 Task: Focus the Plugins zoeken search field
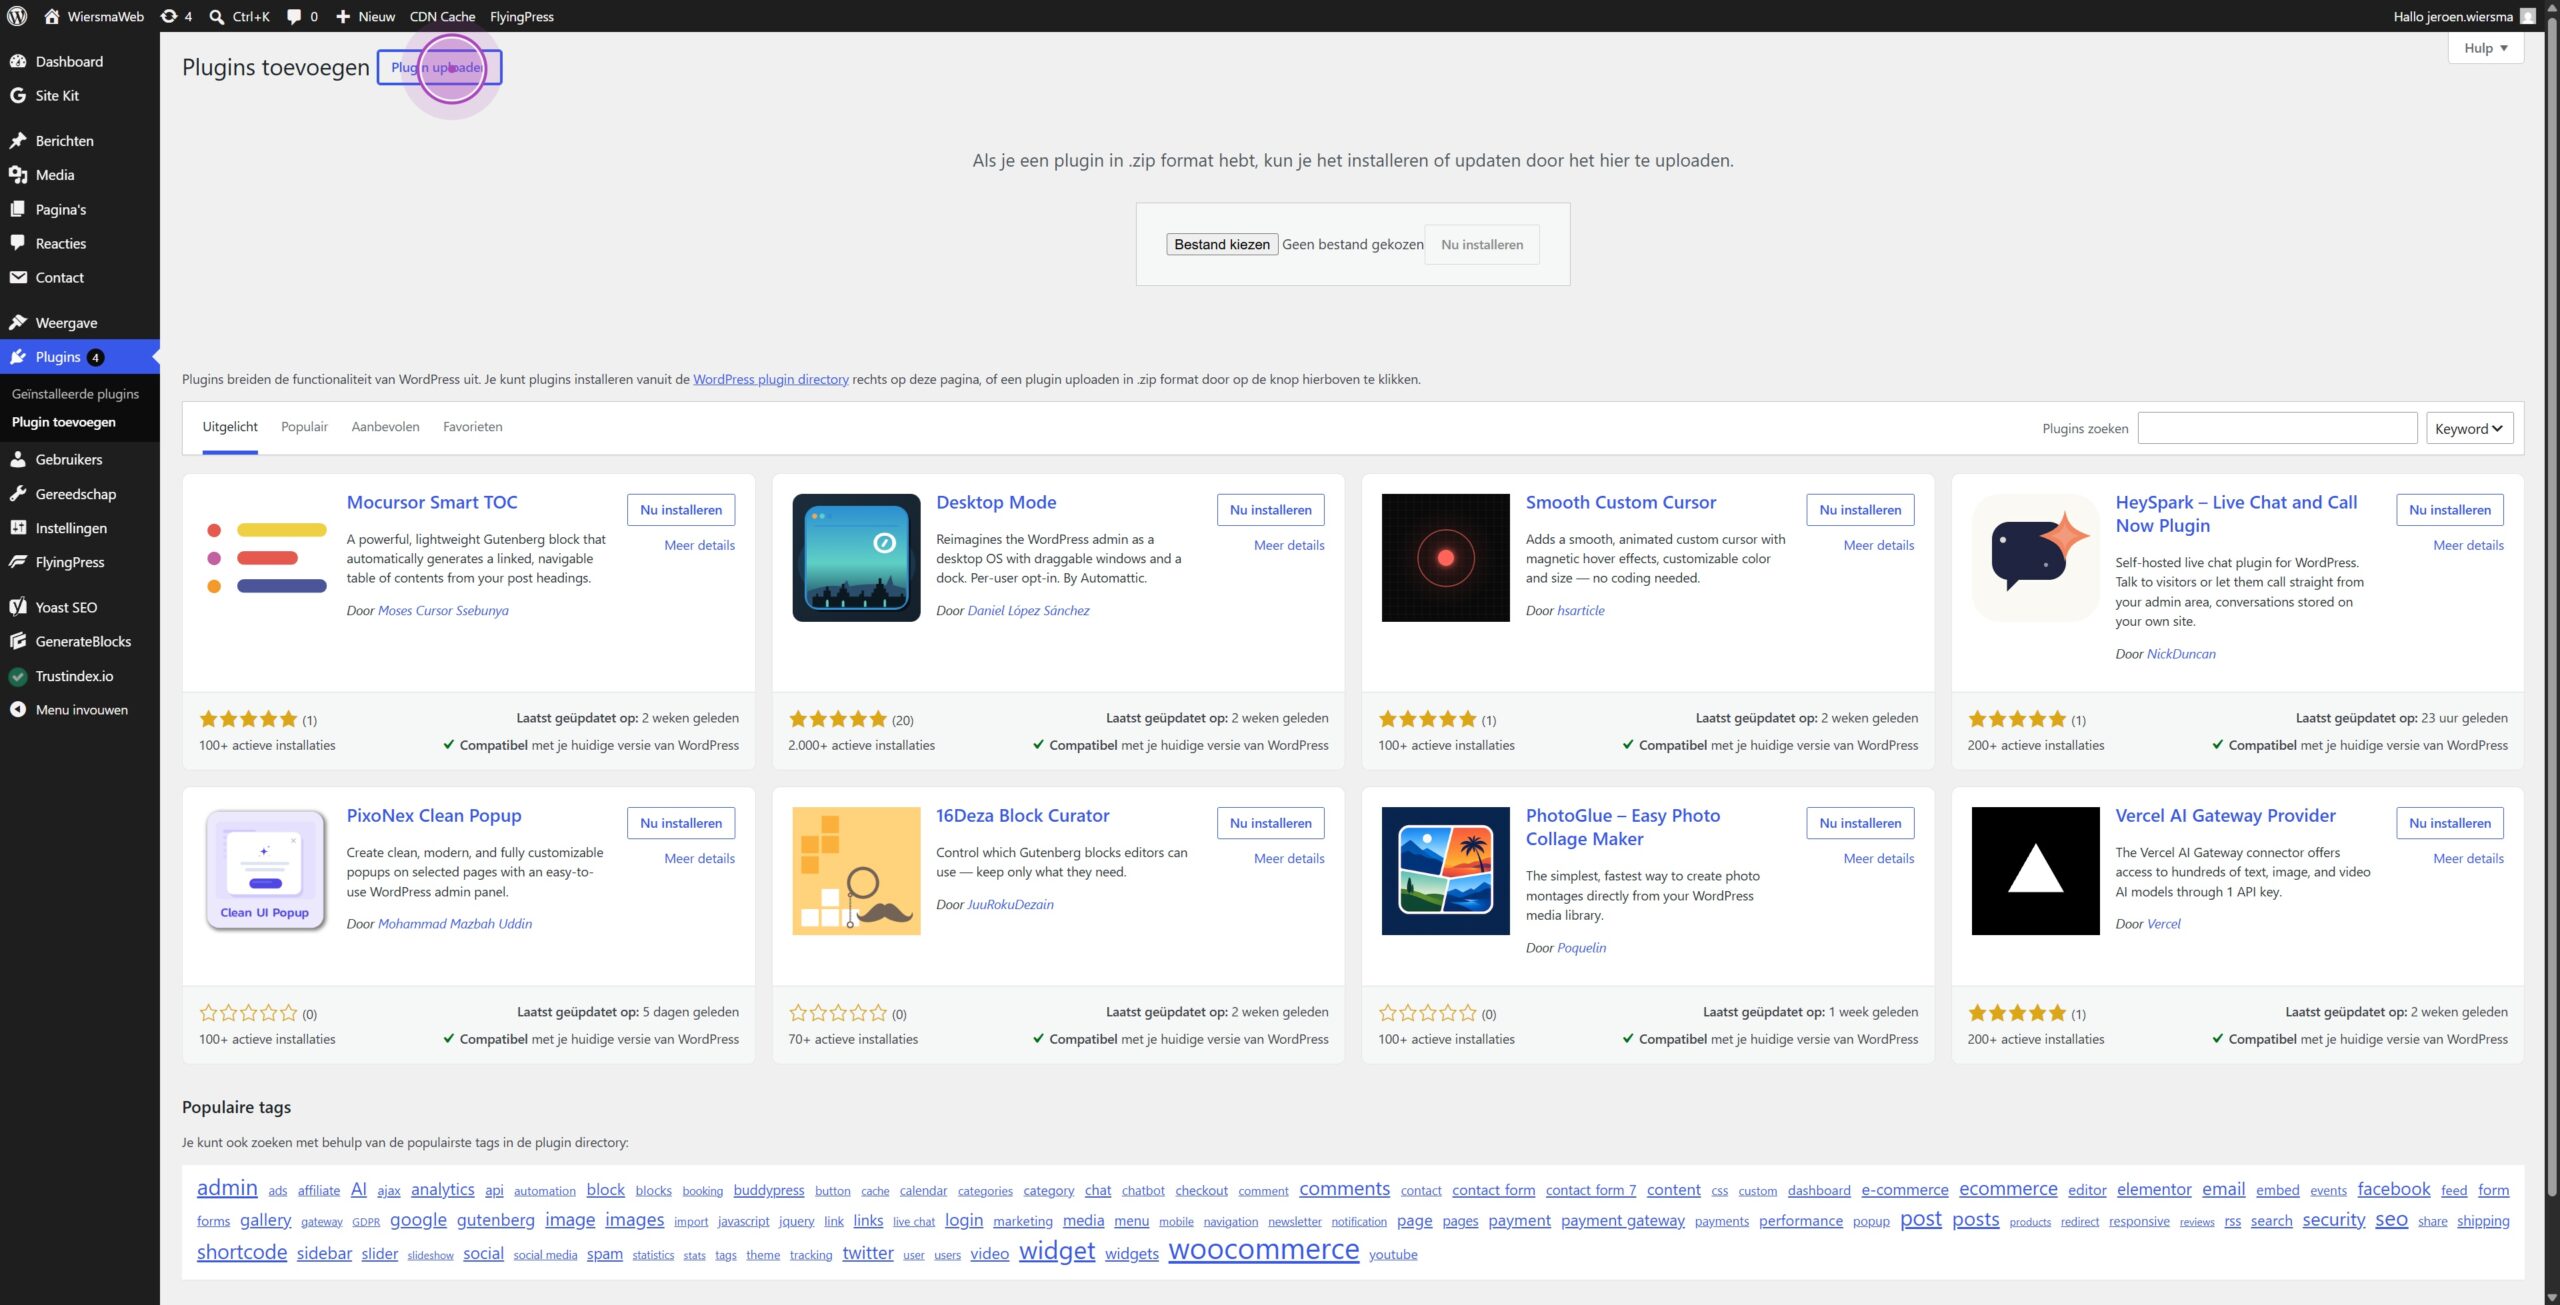(x=2277, y=428)
